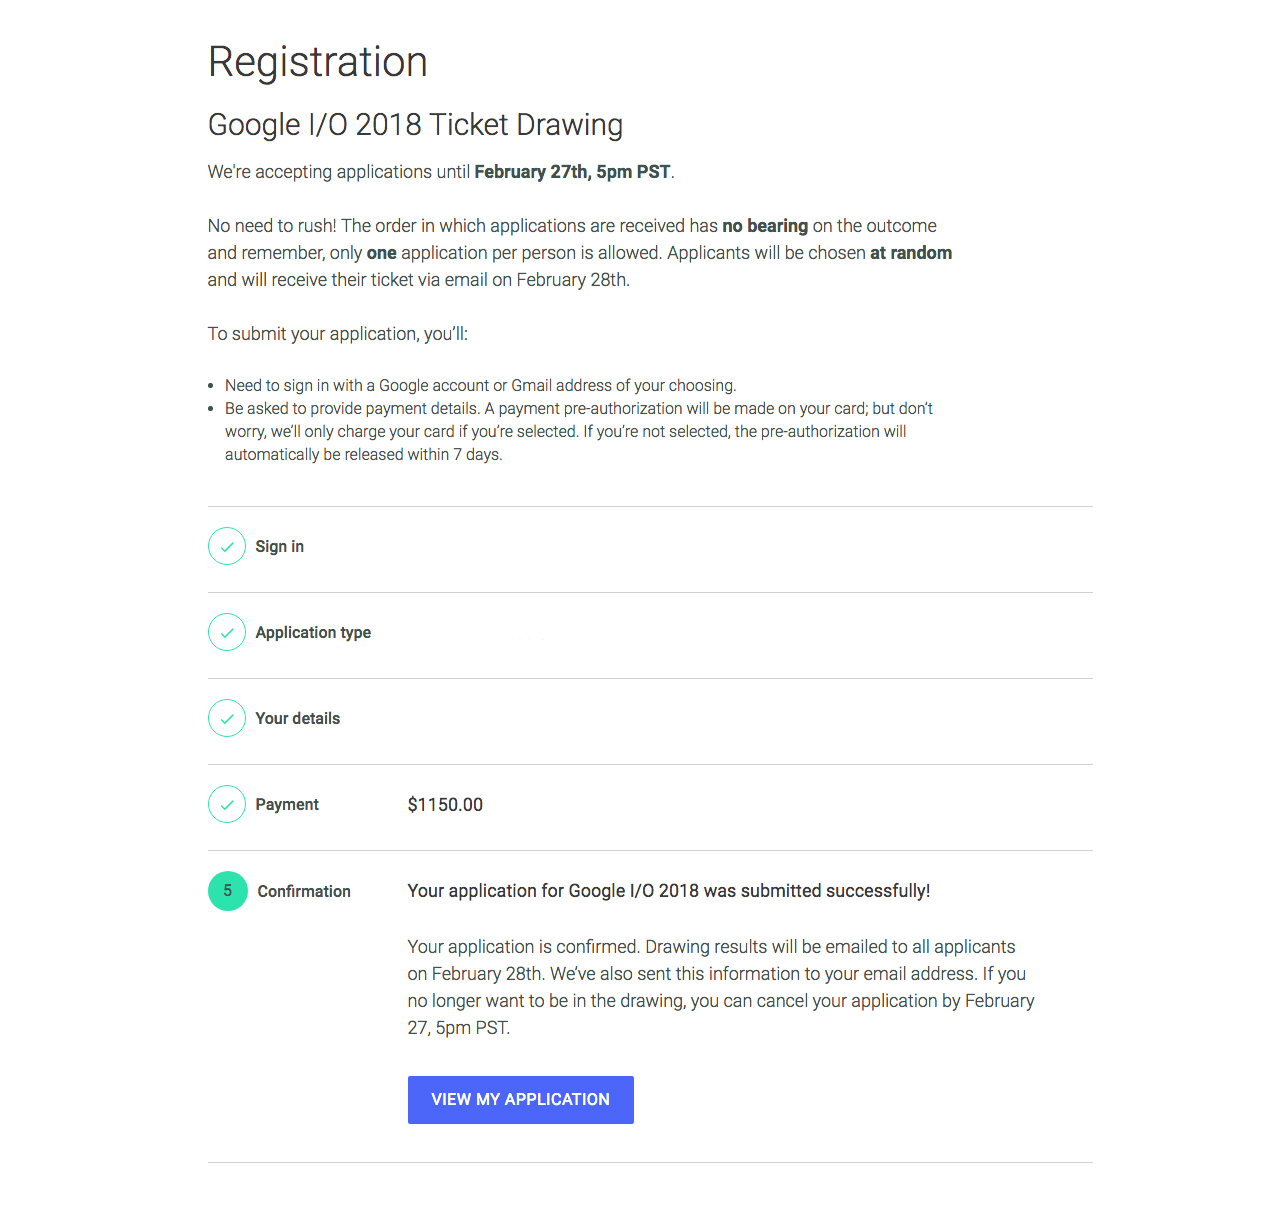
Task: Expand the Your details step
Action: [297, 719]
